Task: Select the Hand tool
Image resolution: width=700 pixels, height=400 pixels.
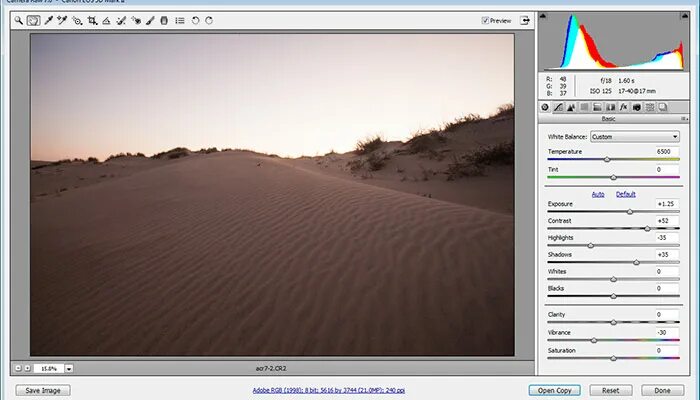Action: [x=33, y=21]
